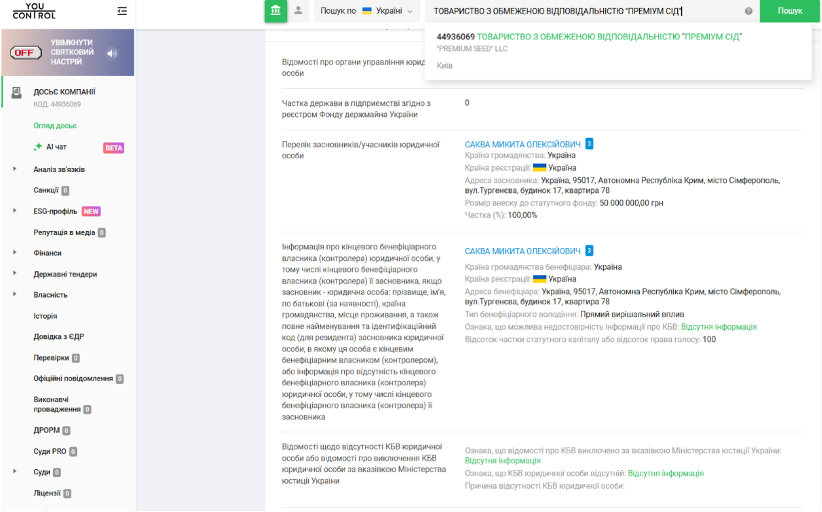Open the 'Пошук по Україні' country dropdown
822x512 pixels.
366,11
